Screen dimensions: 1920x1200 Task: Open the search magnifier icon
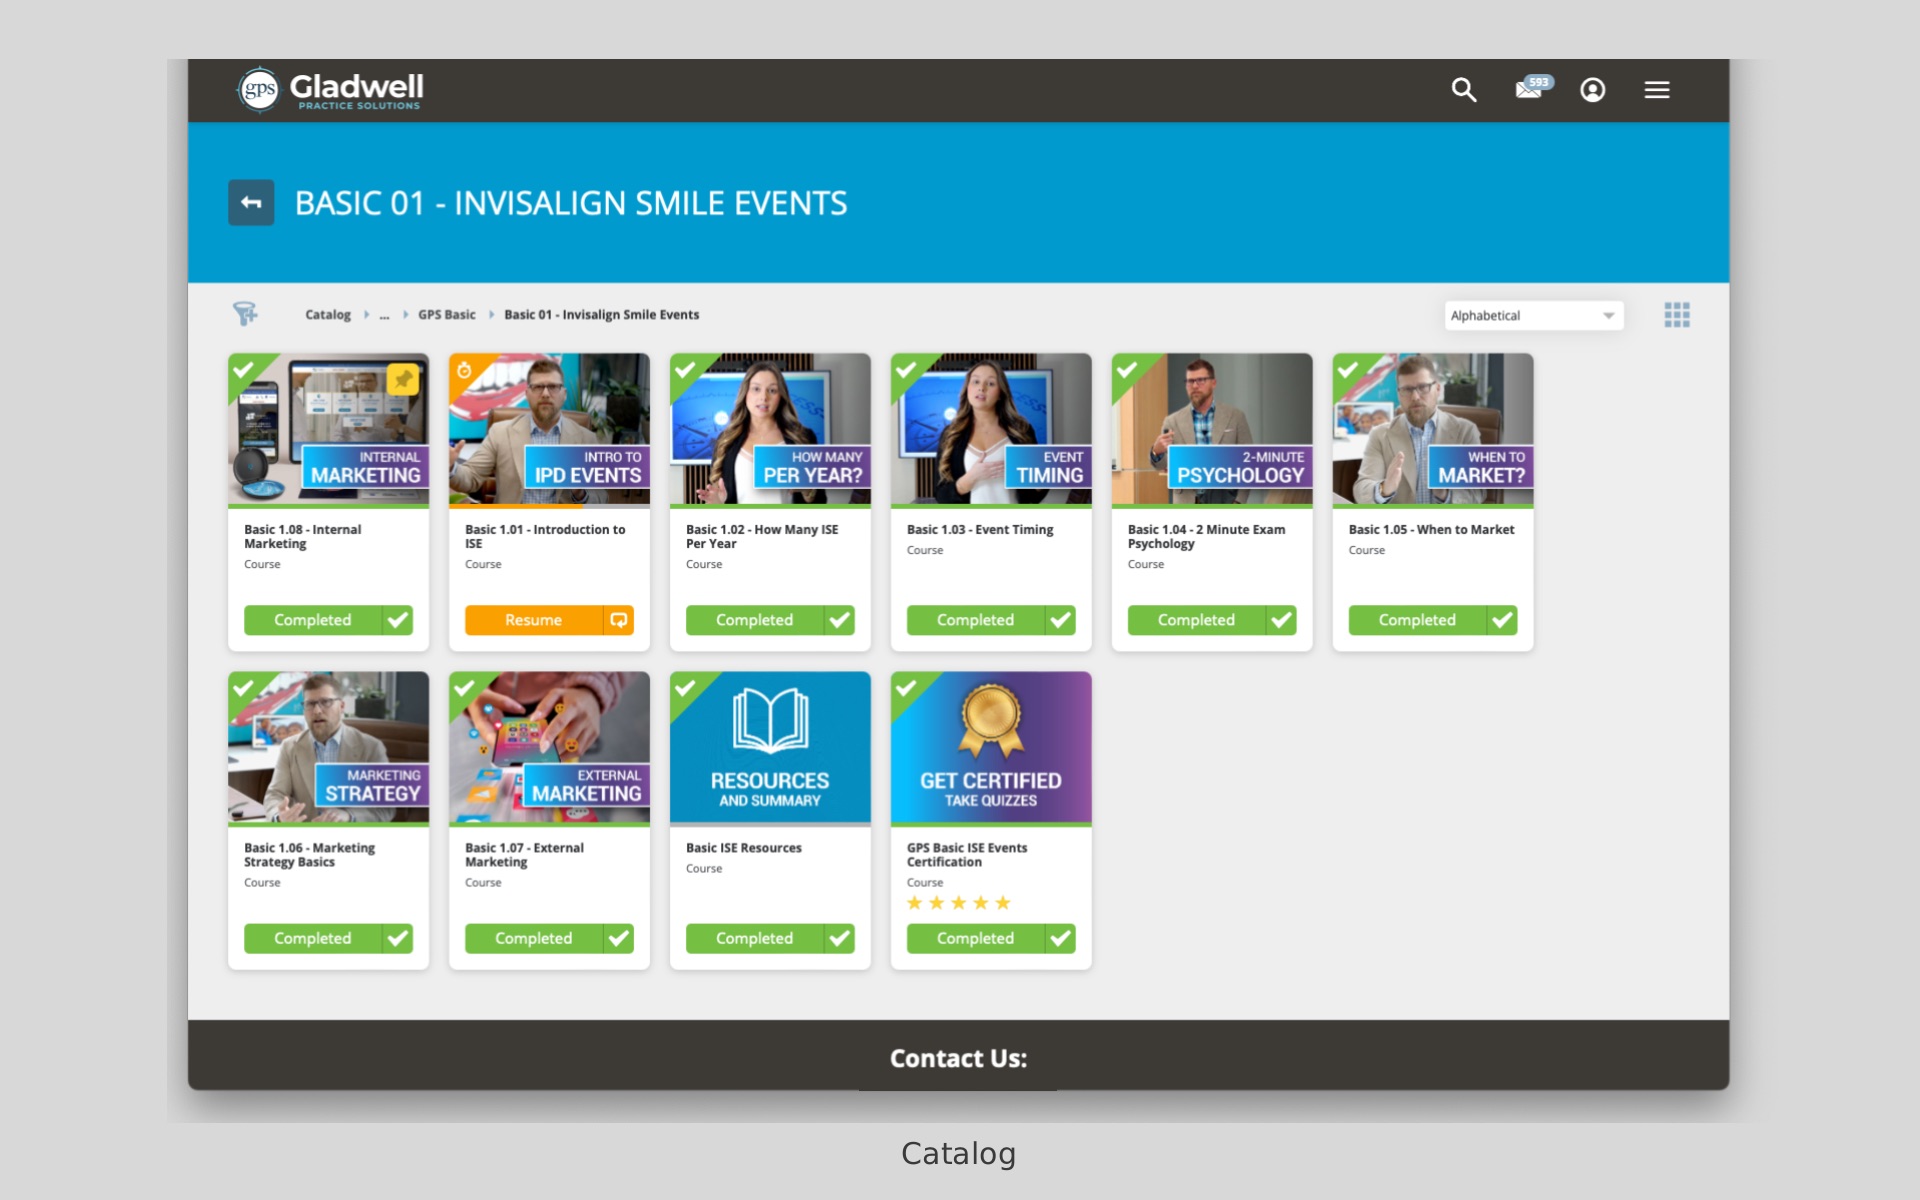1463,90
